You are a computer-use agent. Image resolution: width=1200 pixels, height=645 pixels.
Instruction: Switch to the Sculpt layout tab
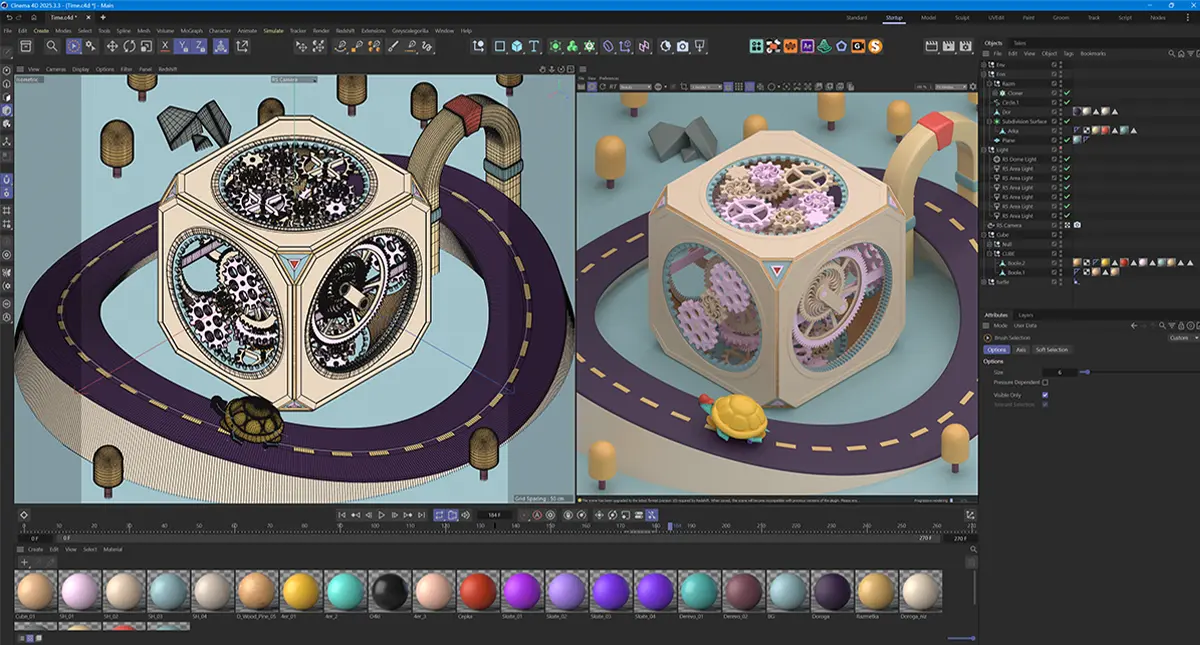[961, 17]
